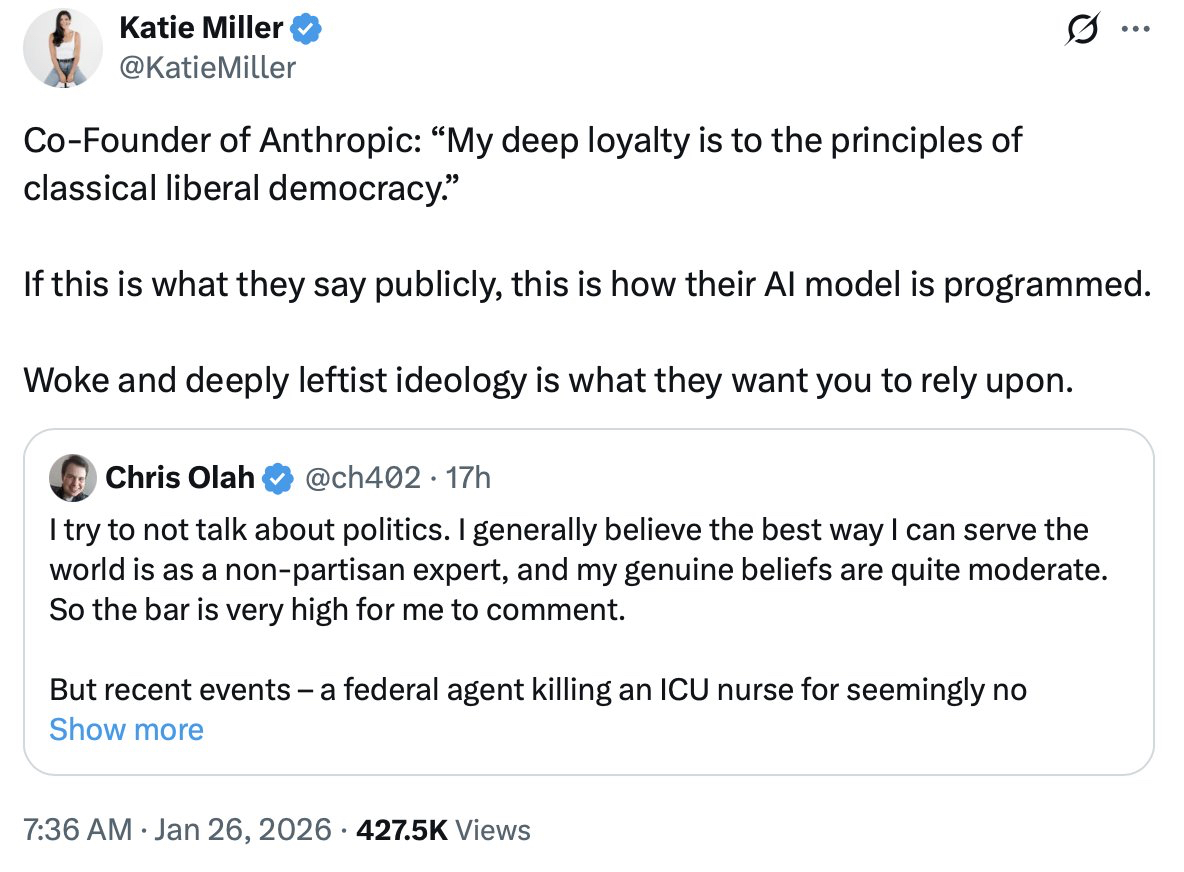1184x872 pixels.
Task: Click Chris Olah's small avatar
Action: tap(73, 478)
